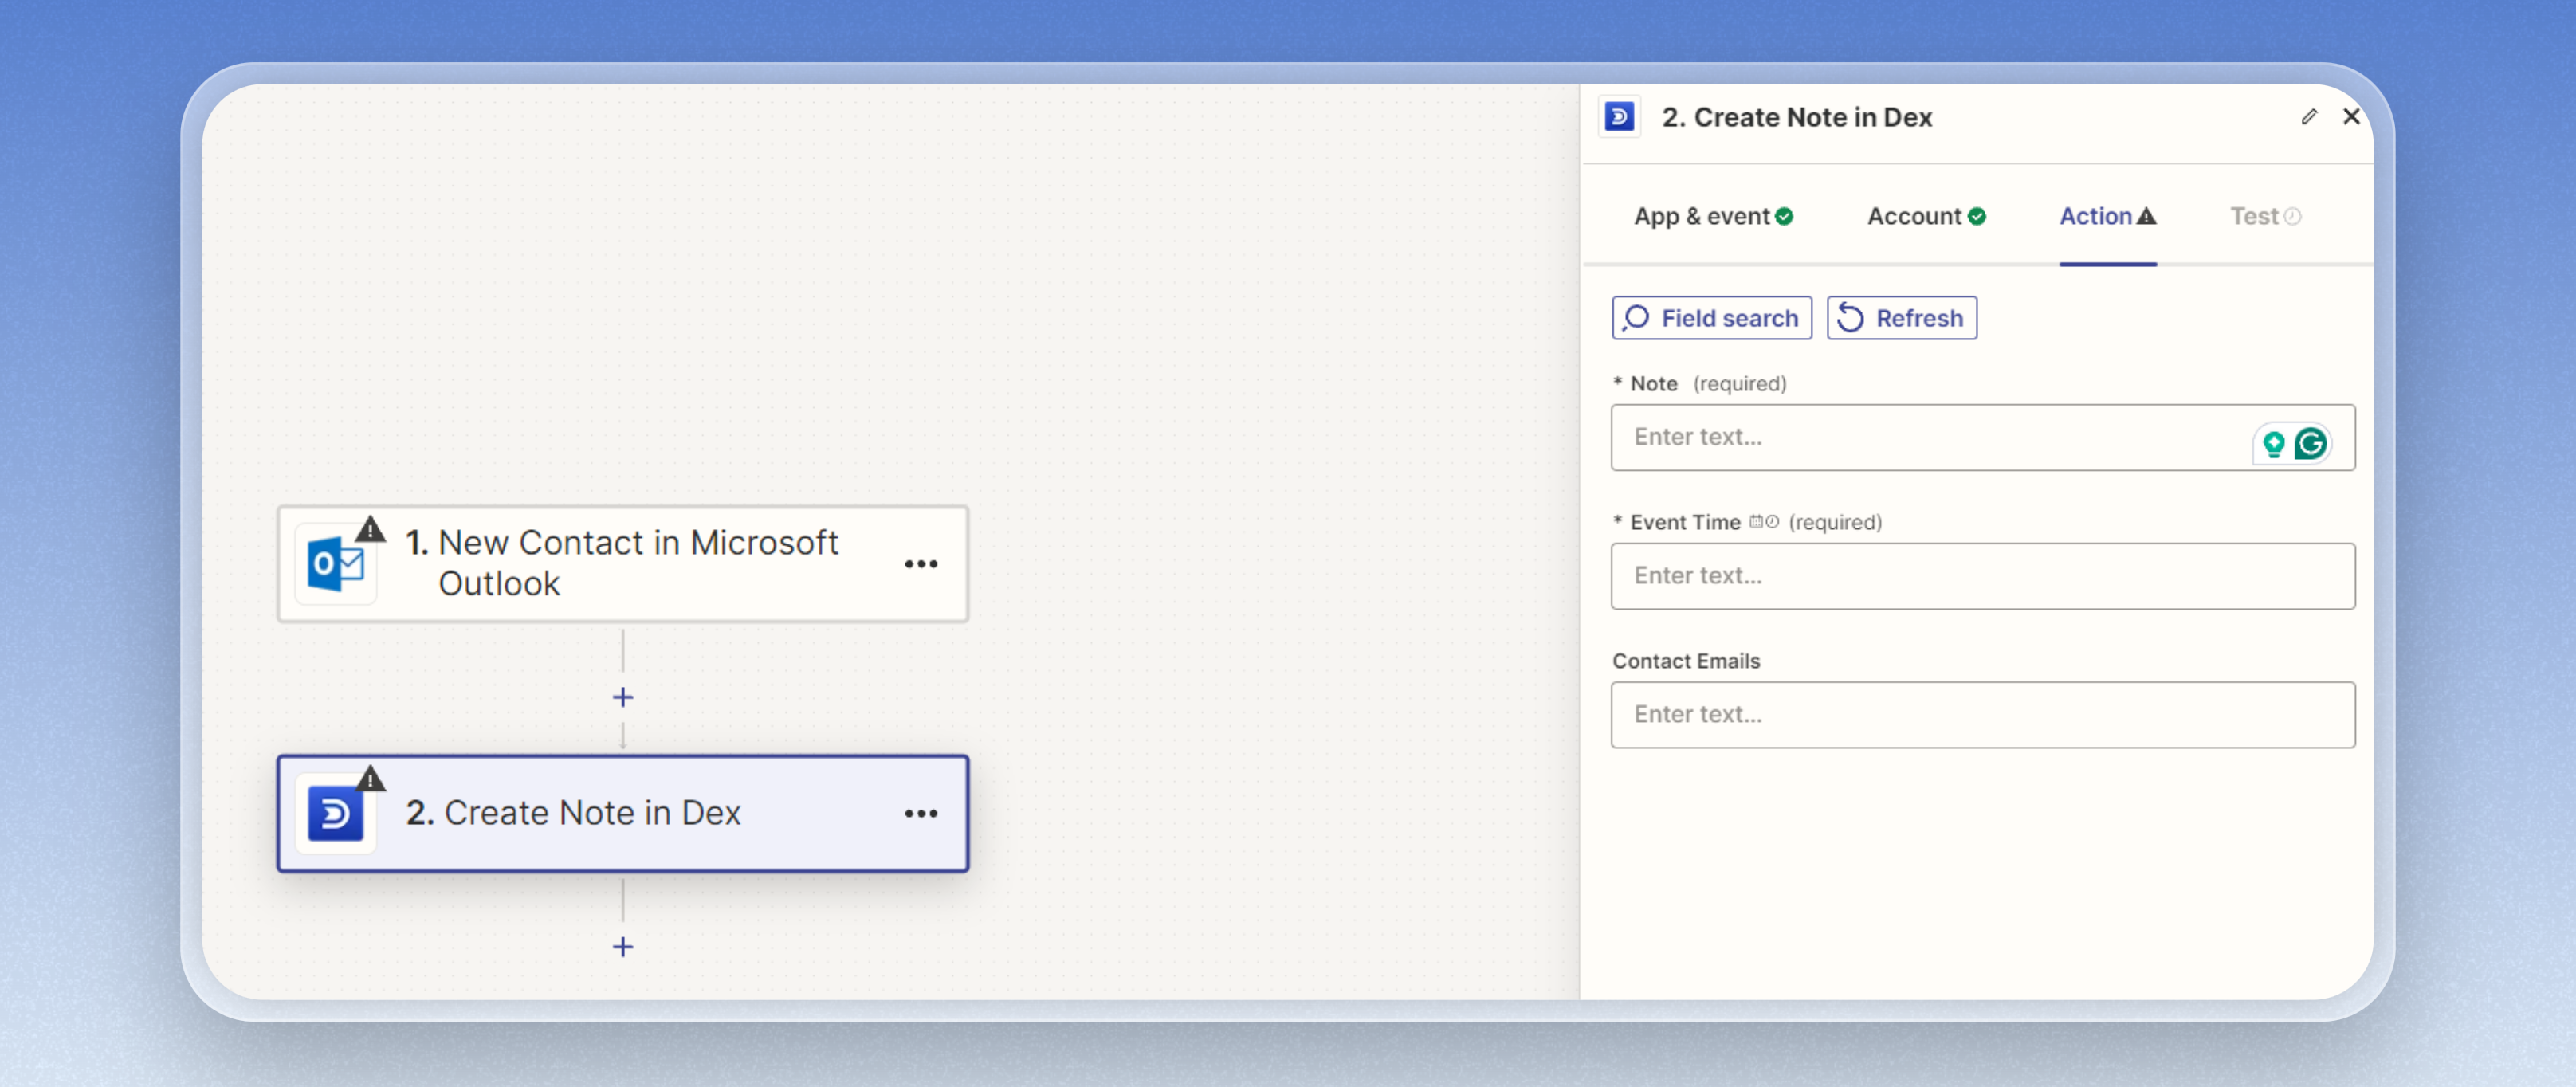Click the Field search button

click(1711, 318)
